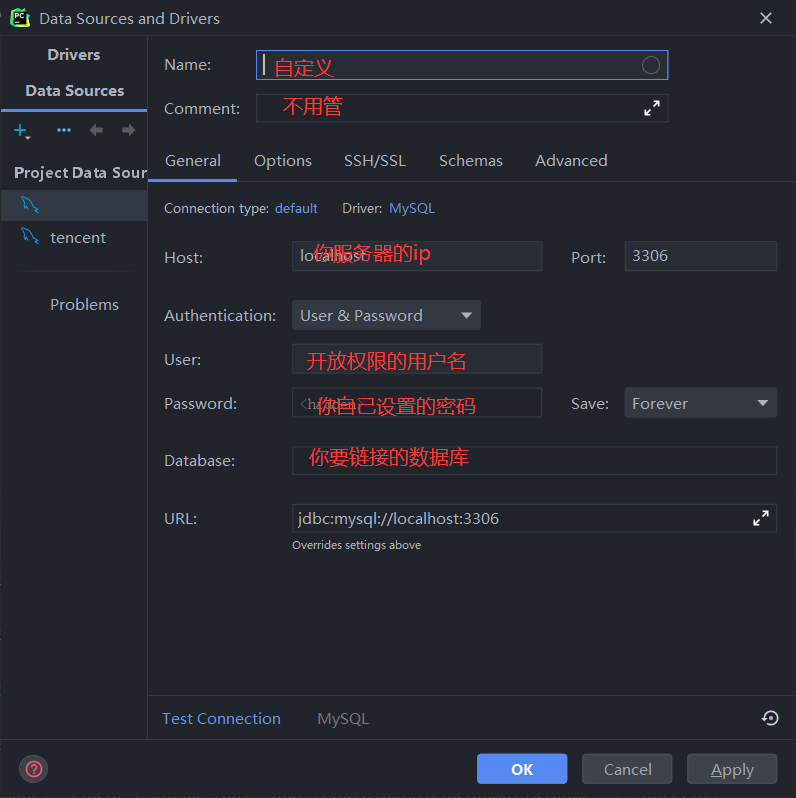This screenshot has height=798, width=796.
Task: Click the default connection type link
Action: 296,208
